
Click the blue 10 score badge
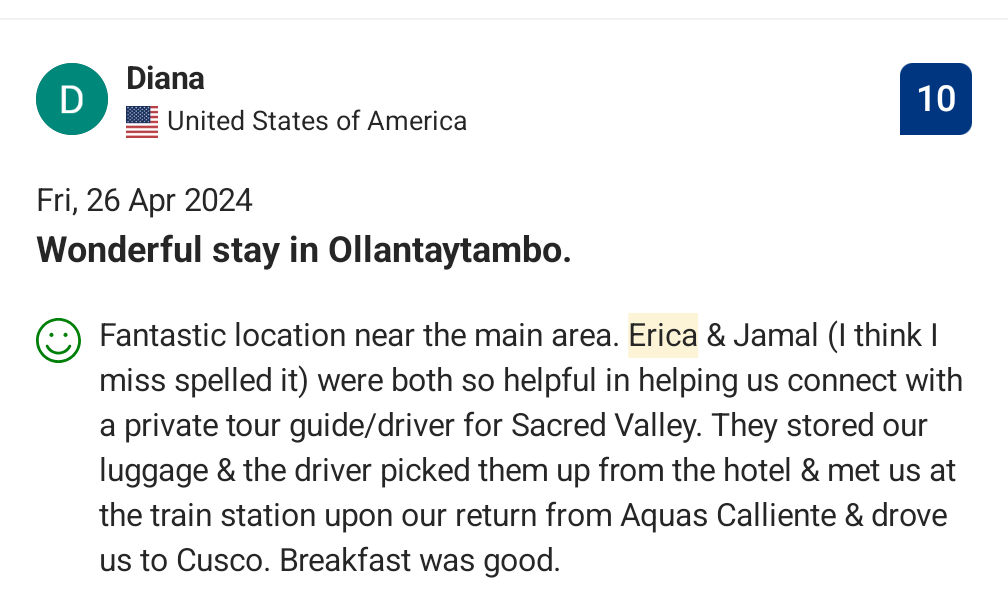coord(935,99)
